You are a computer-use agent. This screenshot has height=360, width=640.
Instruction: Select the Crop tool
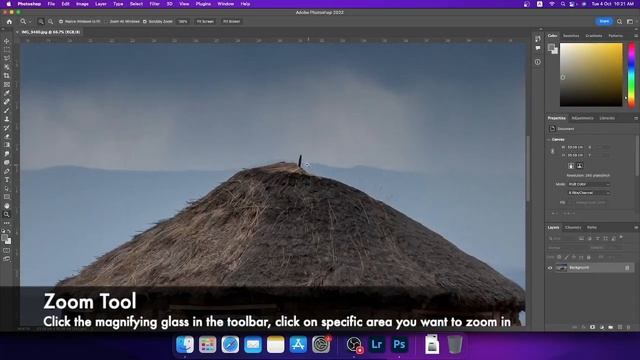pos(7,76)
